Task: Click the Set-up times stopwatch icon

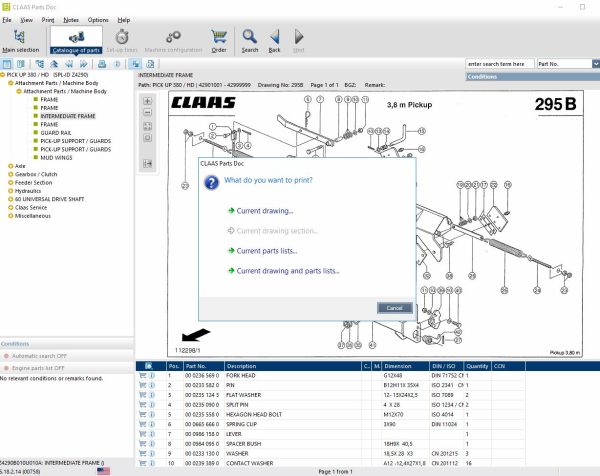Action: pos(122,41)
